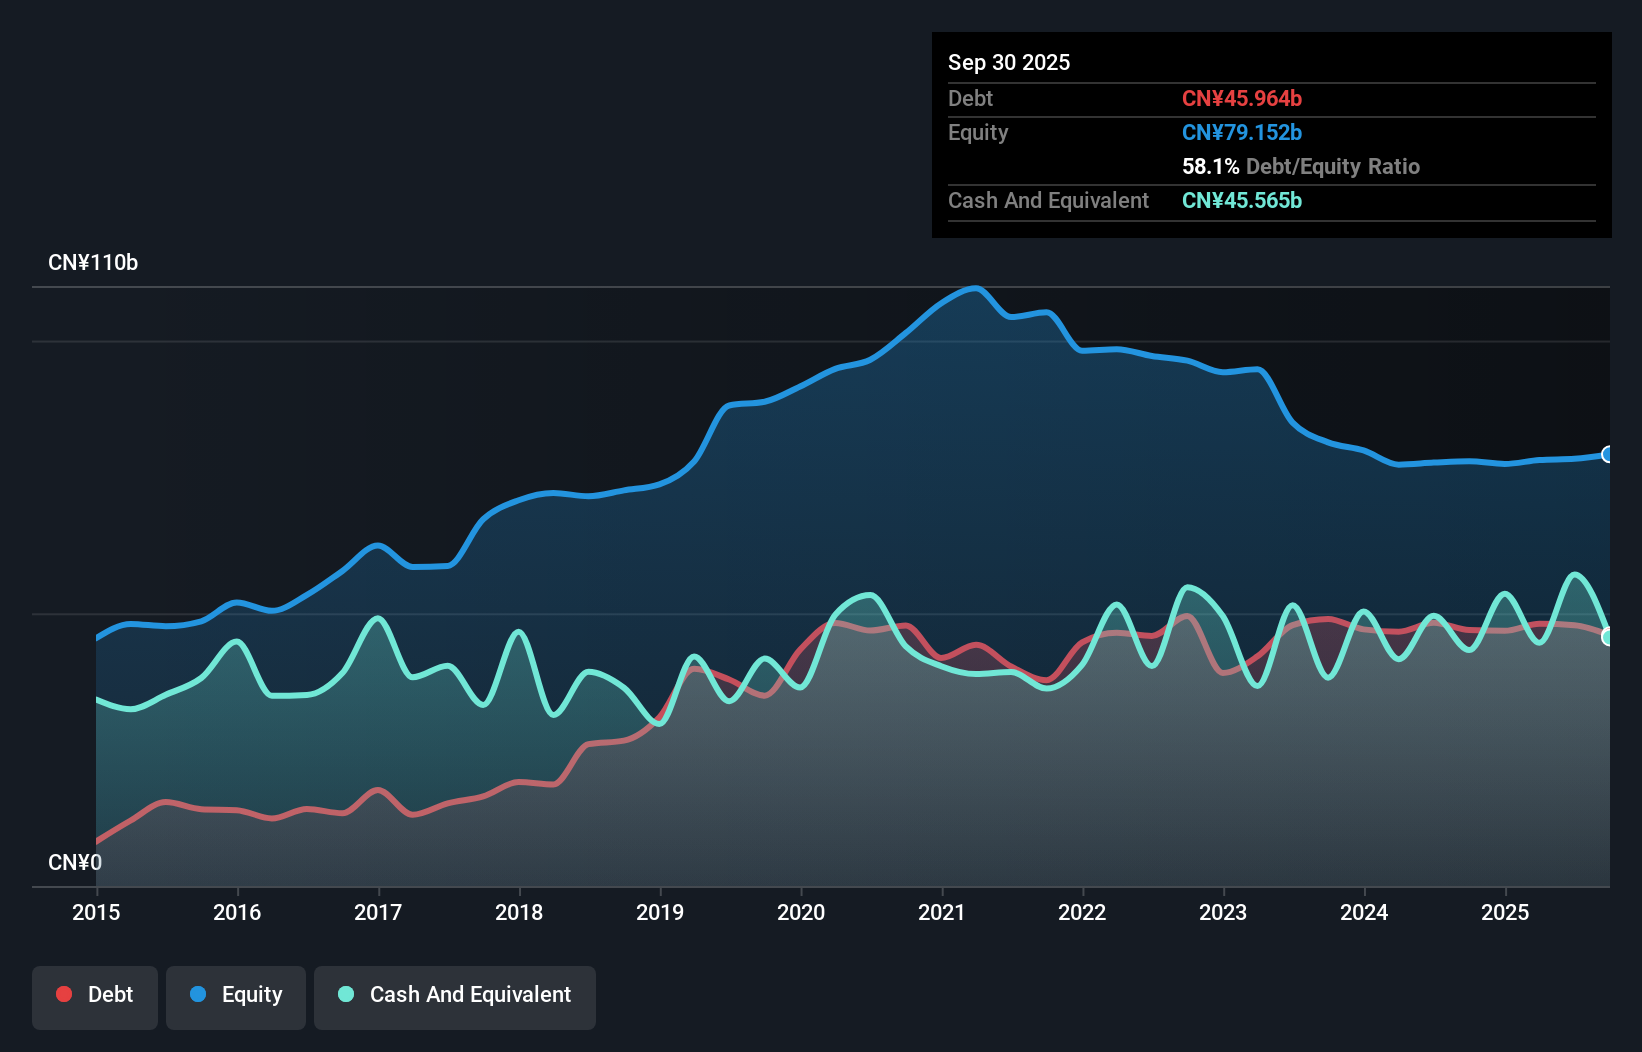Select the 2020 label on the timeline
This screenshot has height=1052, width=1642.
tap(801, 913)
